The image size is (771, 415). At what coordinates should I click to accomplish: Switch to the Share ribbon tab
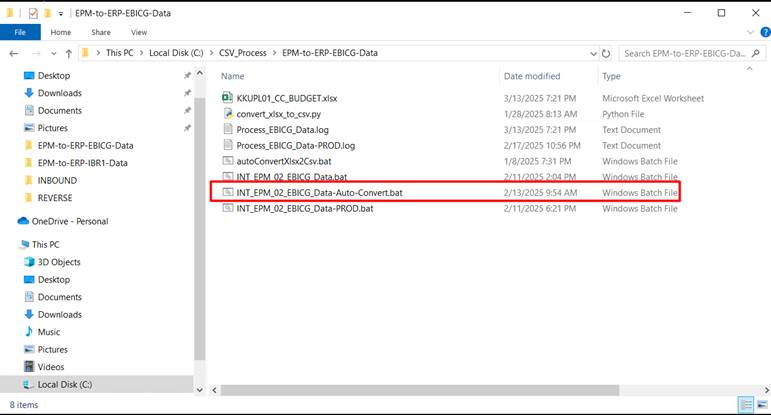click(101, 32)
